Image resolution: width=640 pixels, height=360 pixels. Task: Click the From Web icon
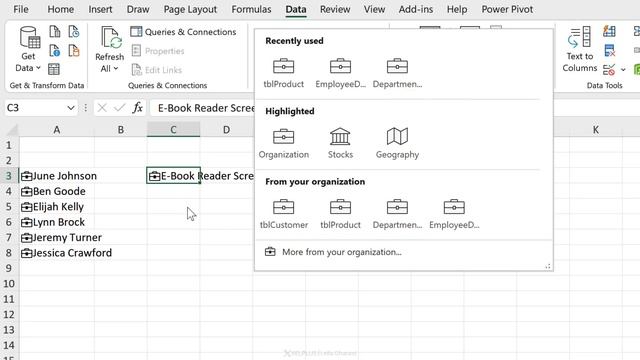tap(54, 51)
